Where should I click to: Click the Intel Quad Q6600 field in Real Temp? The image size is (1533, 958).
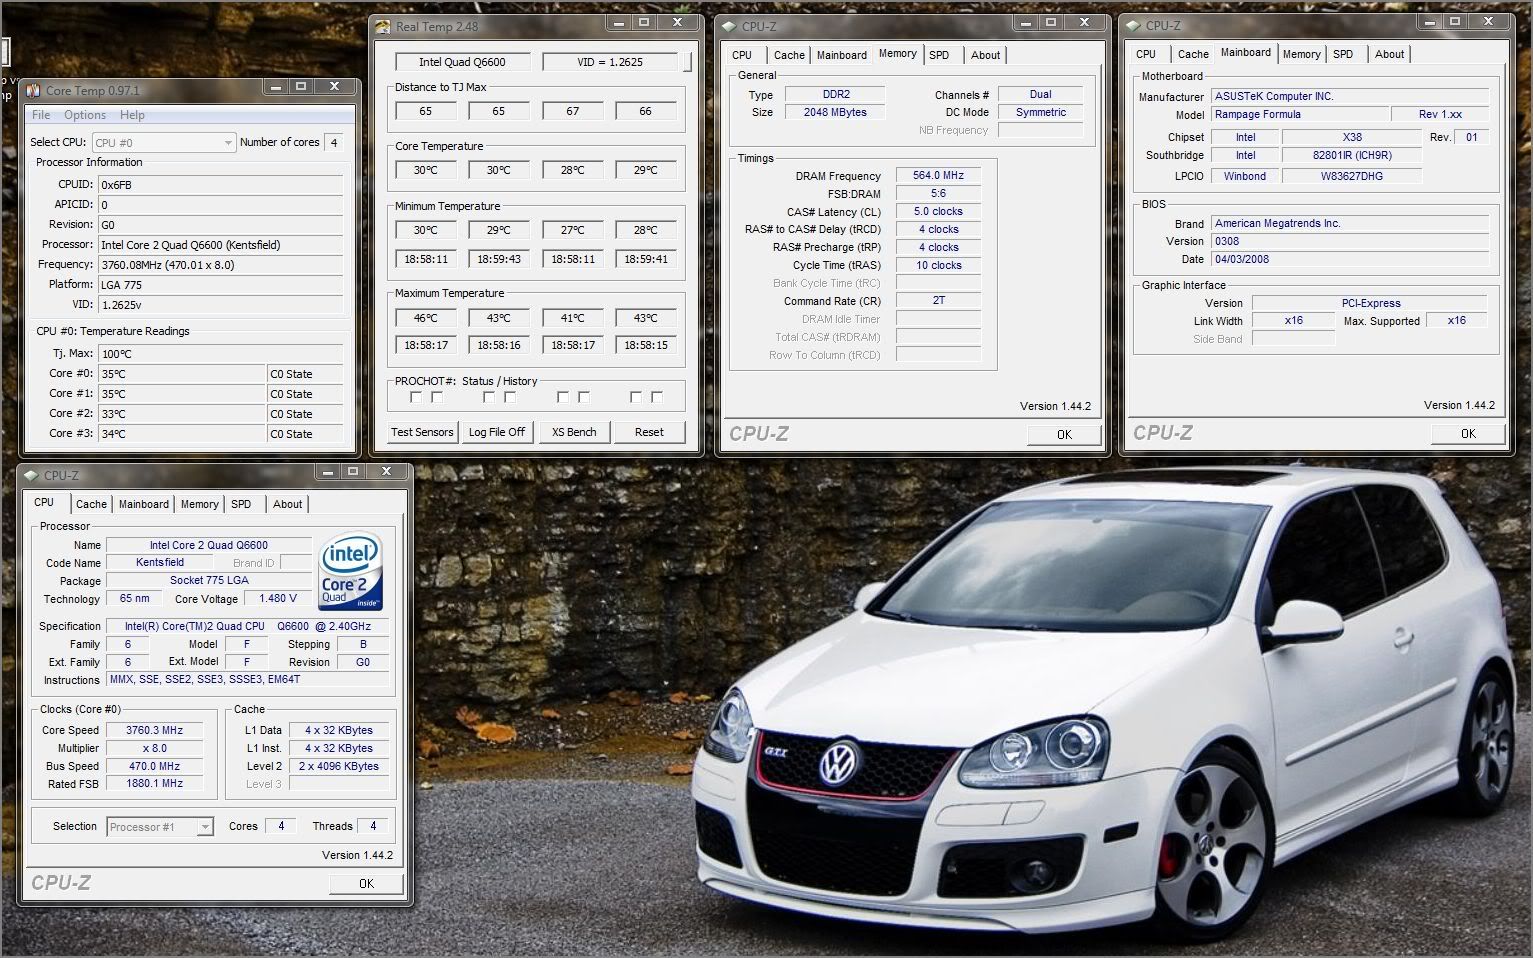point(462,62)
